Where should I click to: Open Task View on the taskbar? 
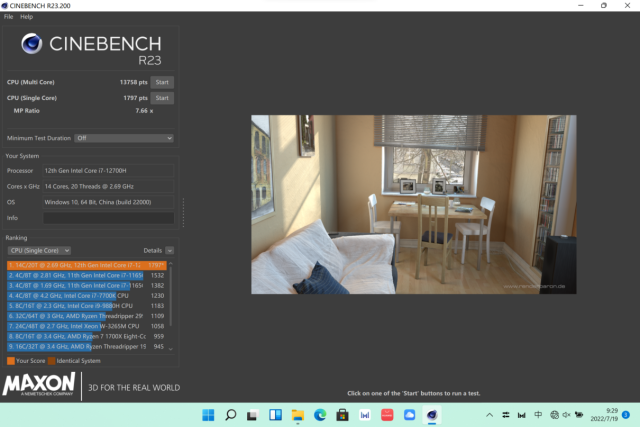click(253, 415)
